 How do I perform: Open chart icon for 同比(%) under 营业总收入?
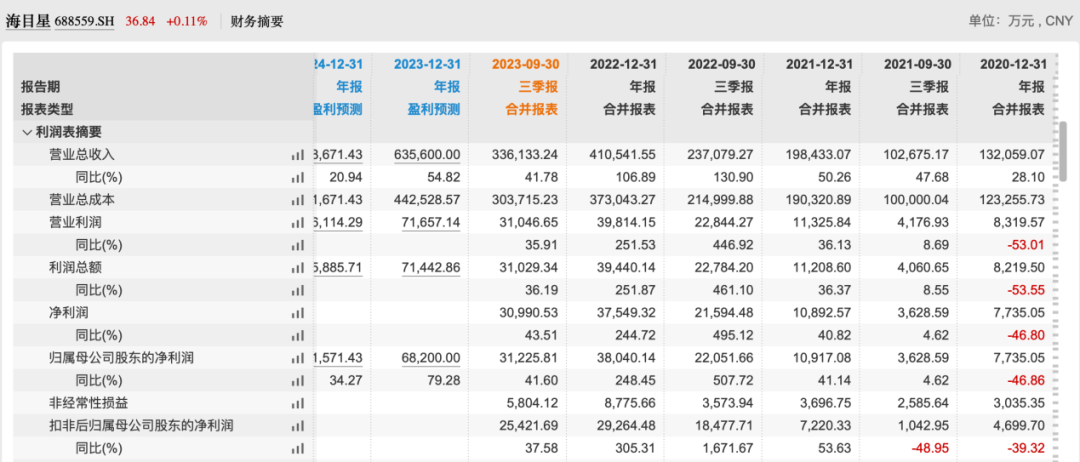click(298, 178)
